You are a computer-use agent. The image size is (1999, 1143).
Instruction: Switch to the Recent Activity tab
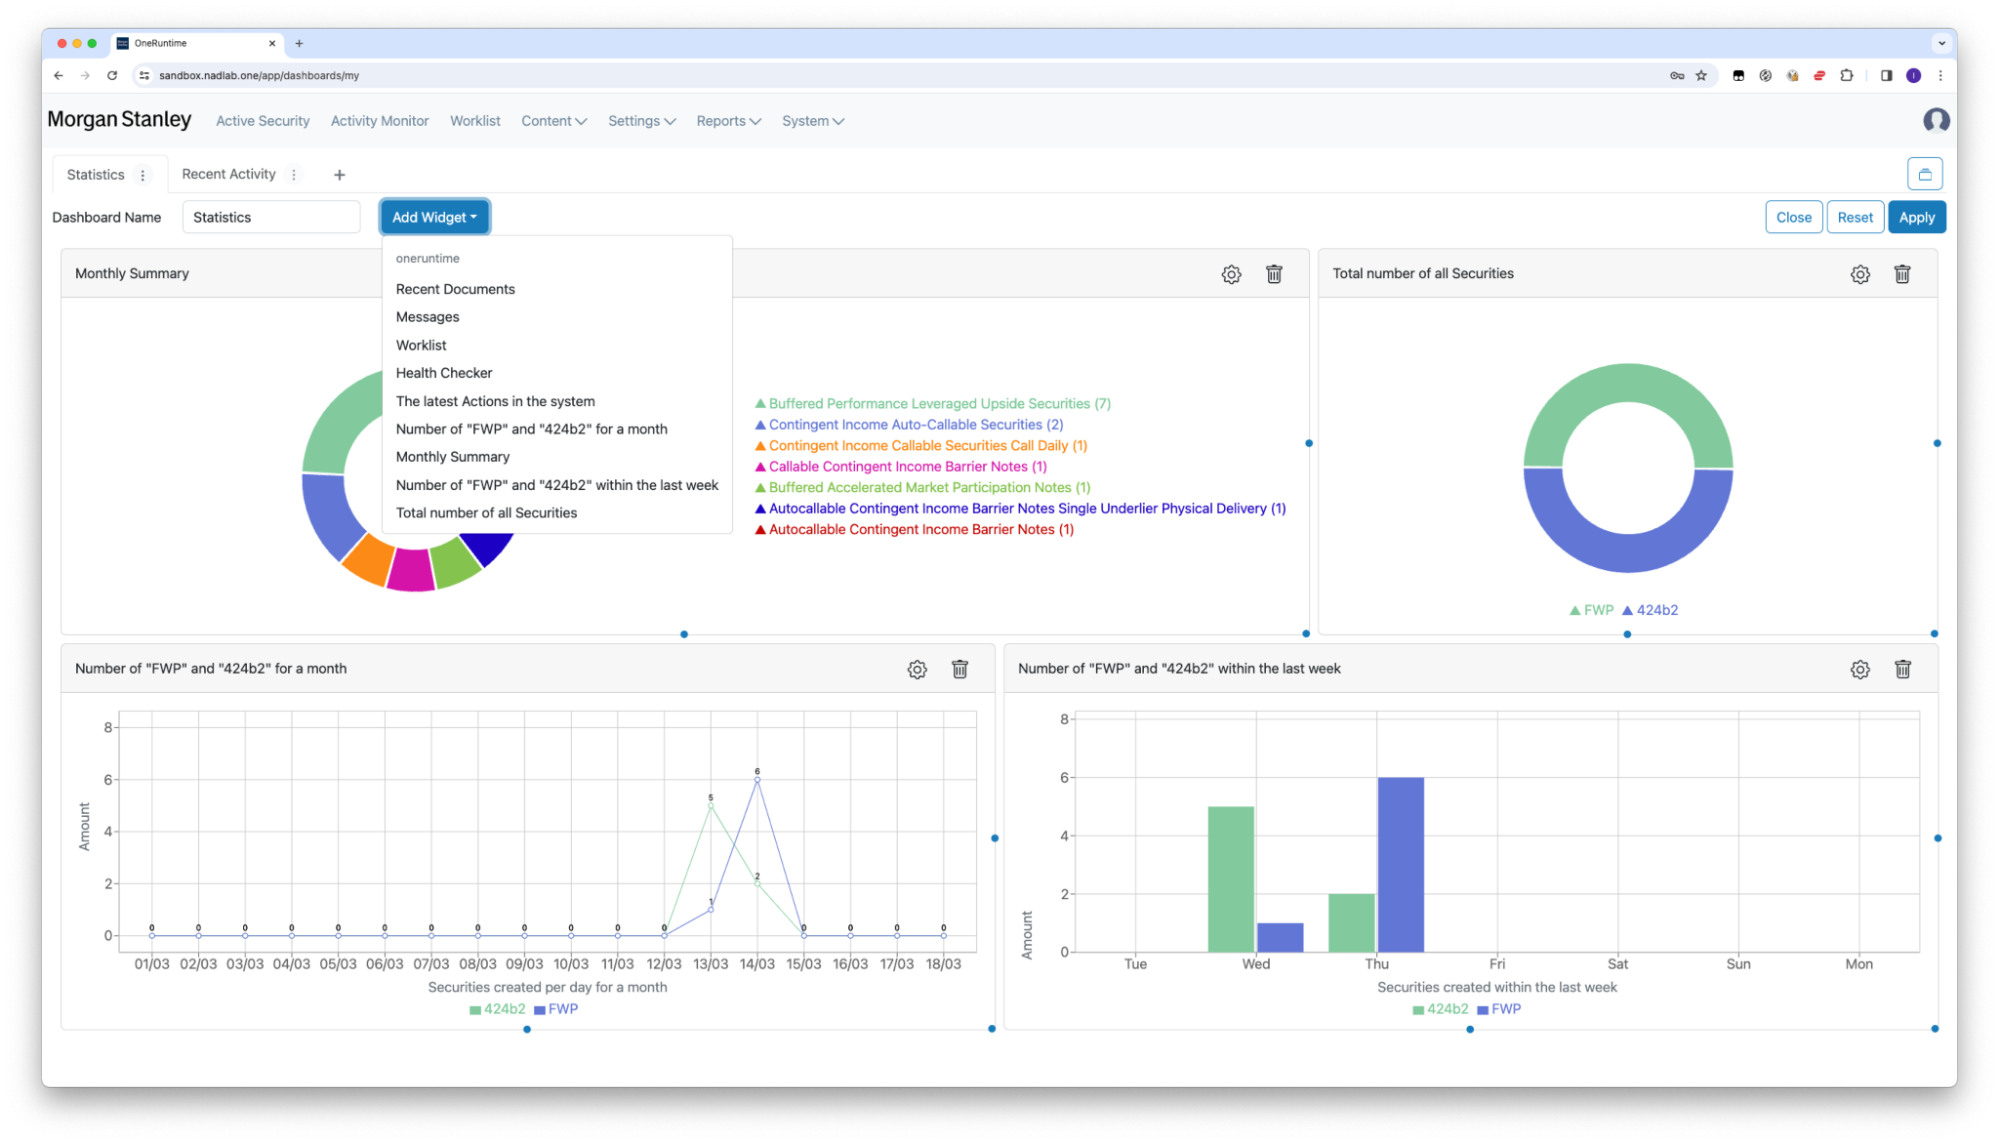[228, 174]
